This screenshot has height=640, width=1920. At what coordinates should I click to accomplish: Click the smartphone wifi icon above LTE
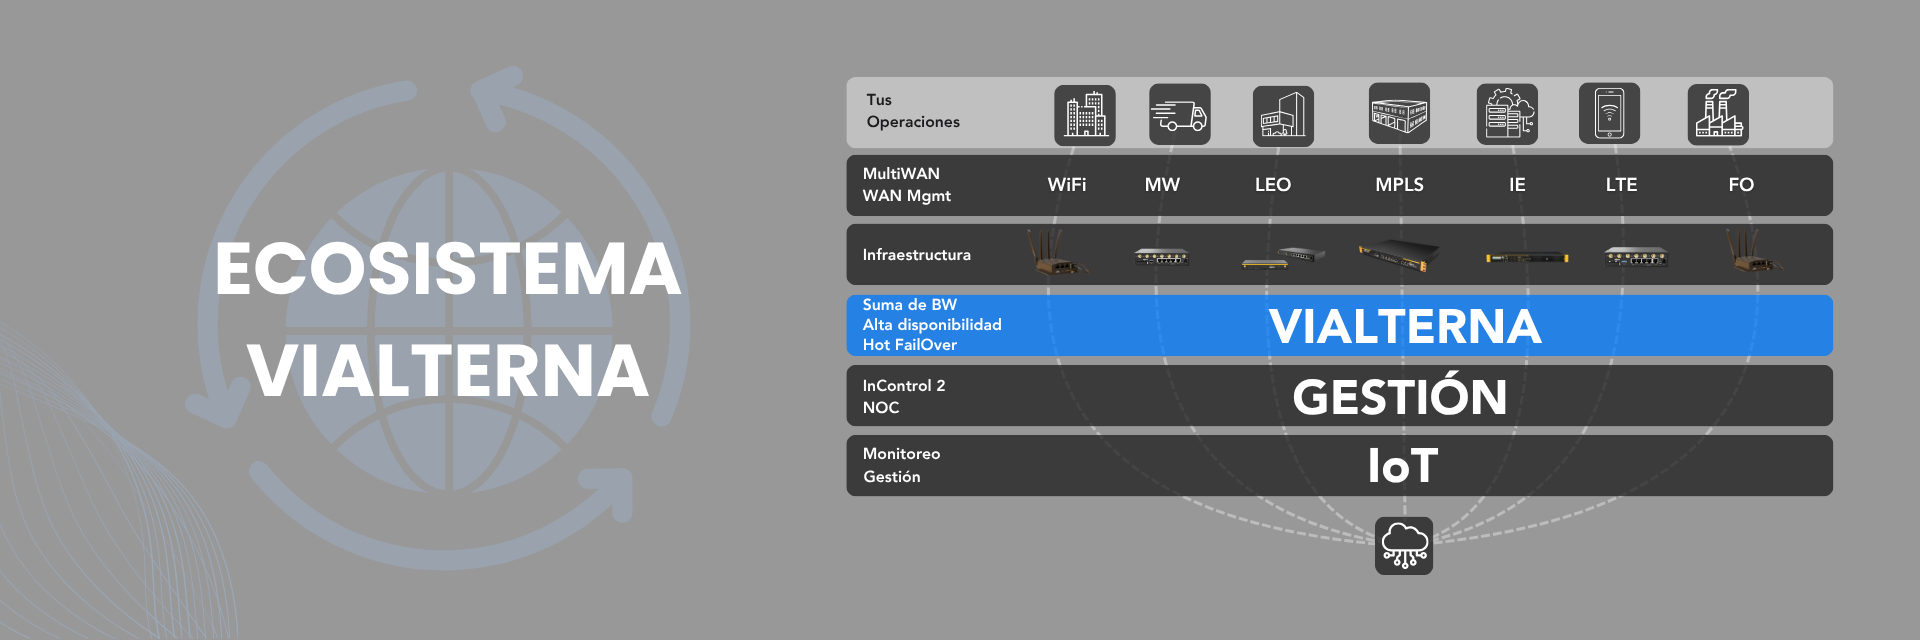(1609, 113)
